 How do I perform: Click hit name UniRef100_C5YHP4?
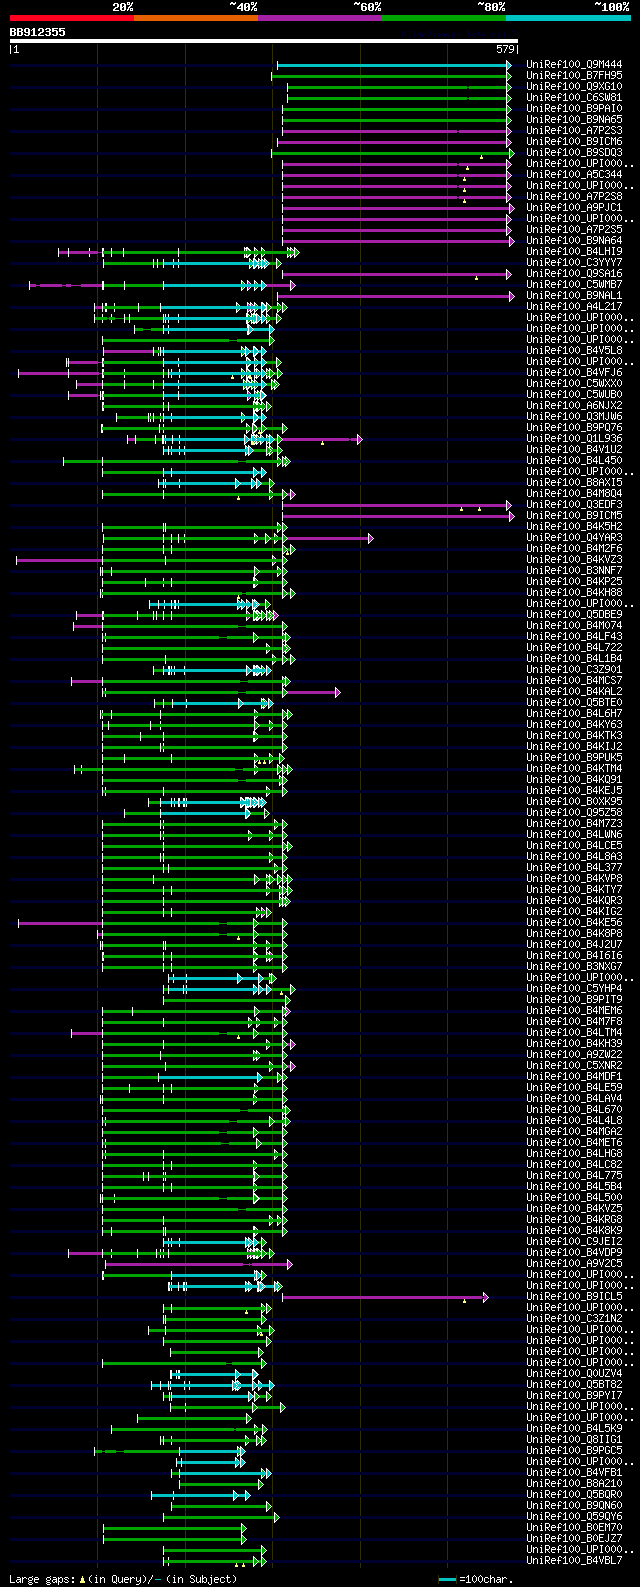tap(575, 989)
